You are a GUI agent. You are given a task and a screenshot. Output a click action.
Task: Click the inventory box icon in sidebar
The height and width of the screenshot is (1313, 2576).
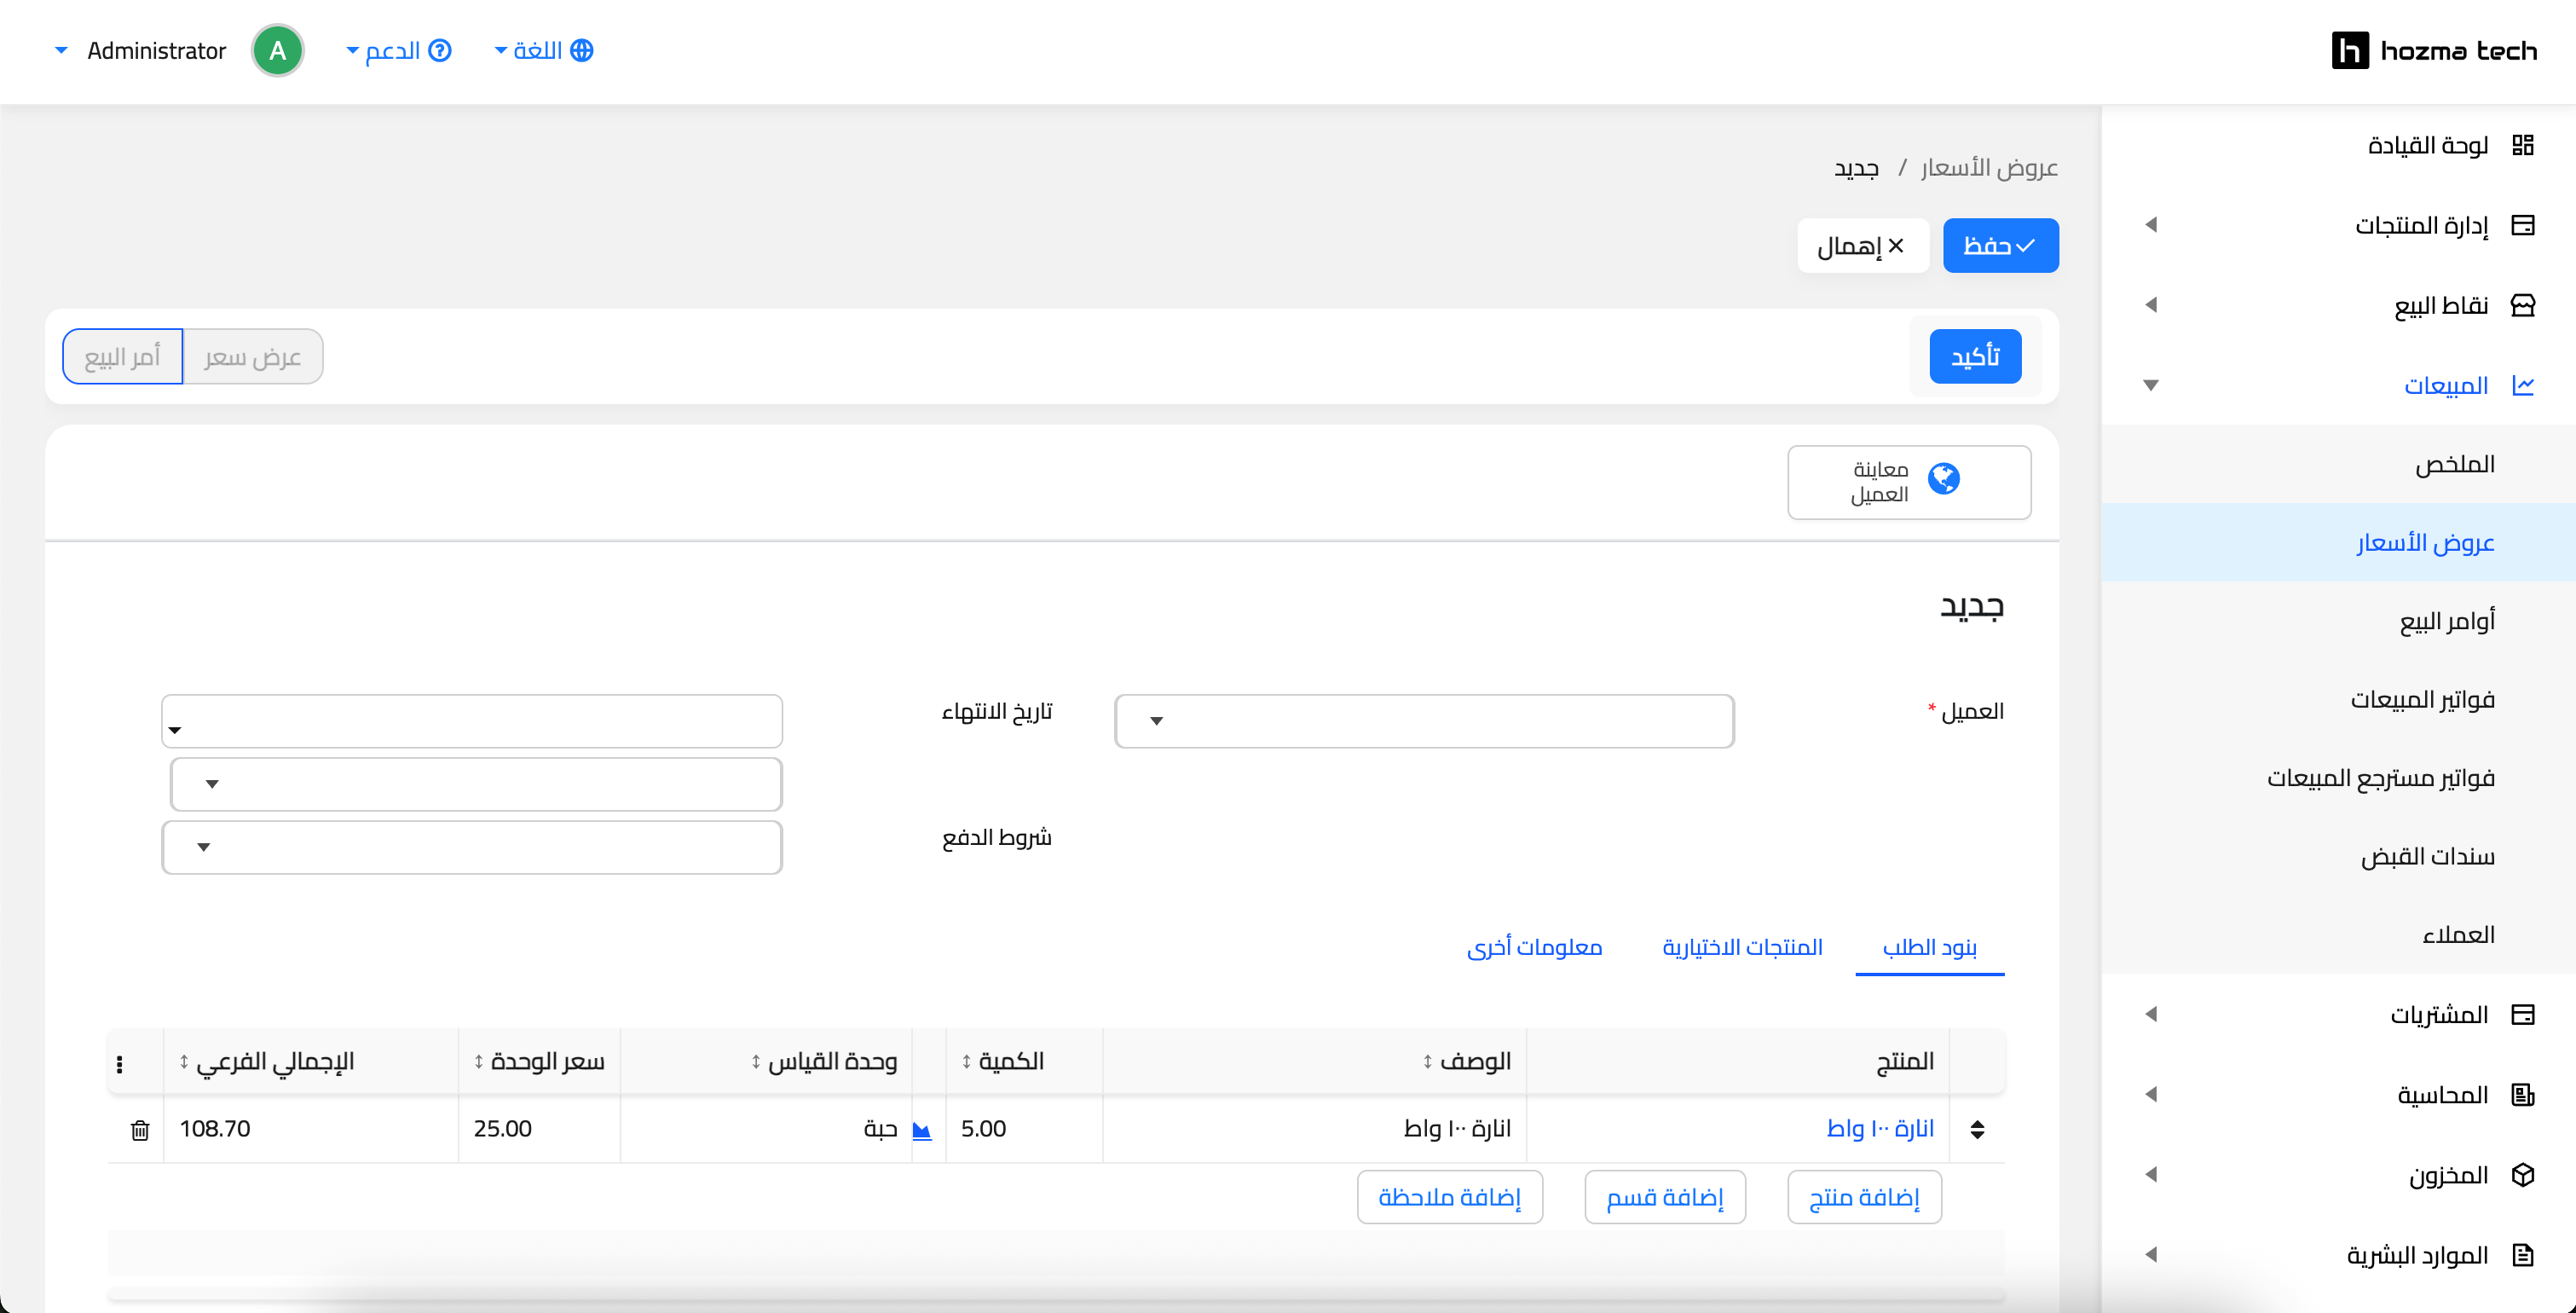pos(2522,1175)
